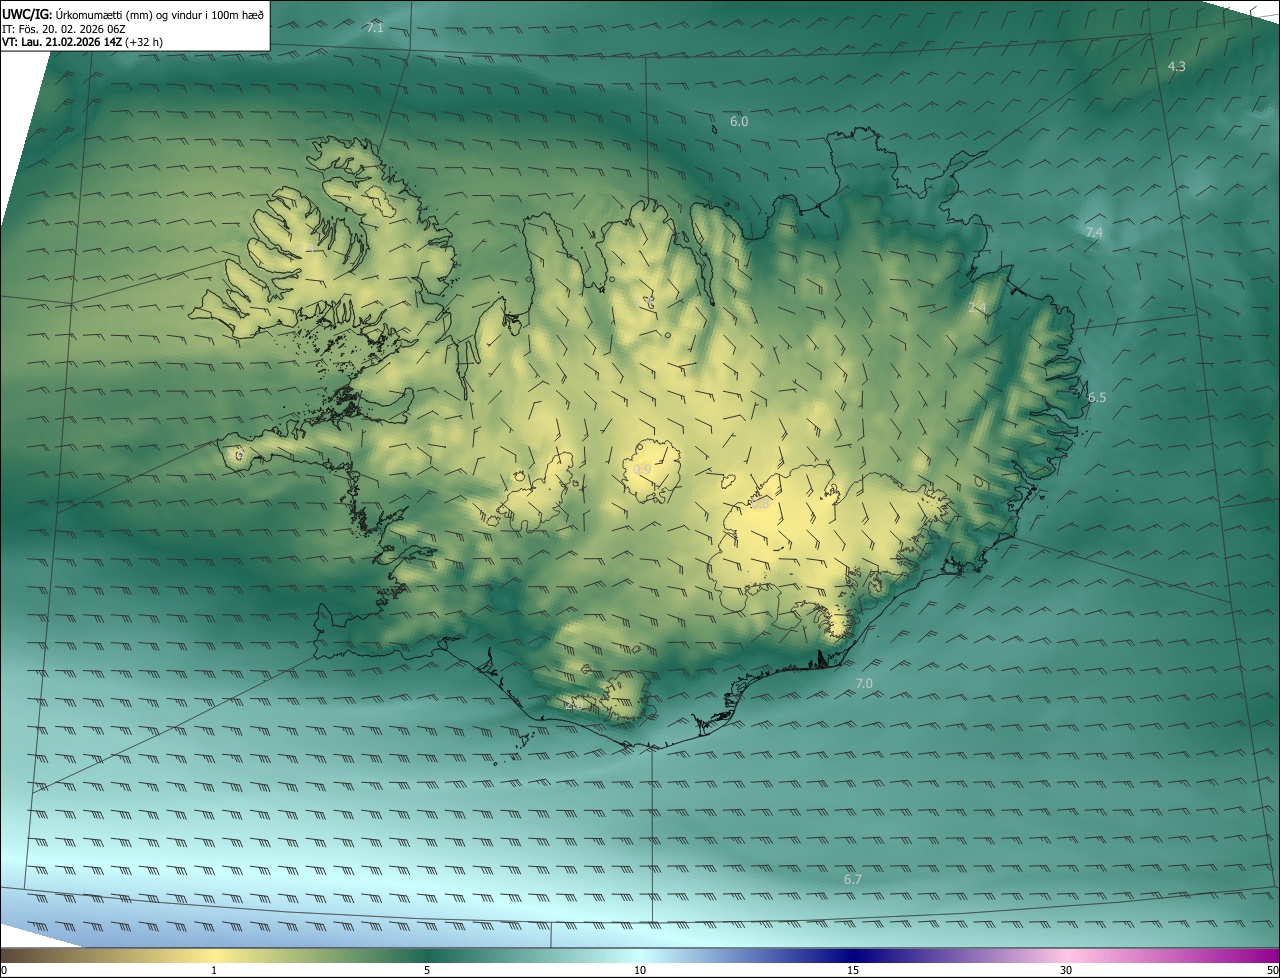Image resolution: width=1280 pixels, height=978 pixels.
Task: Click the 7.0 value label on the map
Action: pos(864,683)
